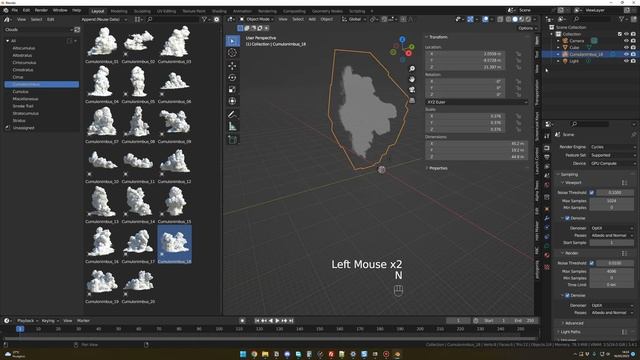The image size is (640, 360).
Task: Open the Render Engine dropdown
Action: coord(613,147)
